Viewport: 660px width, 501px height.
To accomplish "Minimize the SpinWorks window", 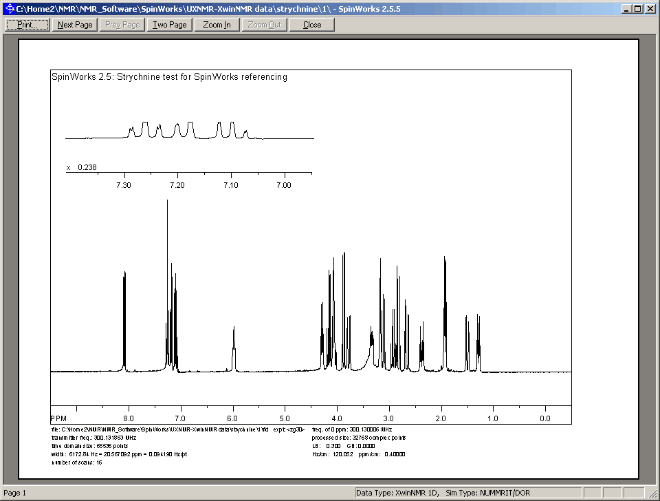I will (x=627, y=9).
